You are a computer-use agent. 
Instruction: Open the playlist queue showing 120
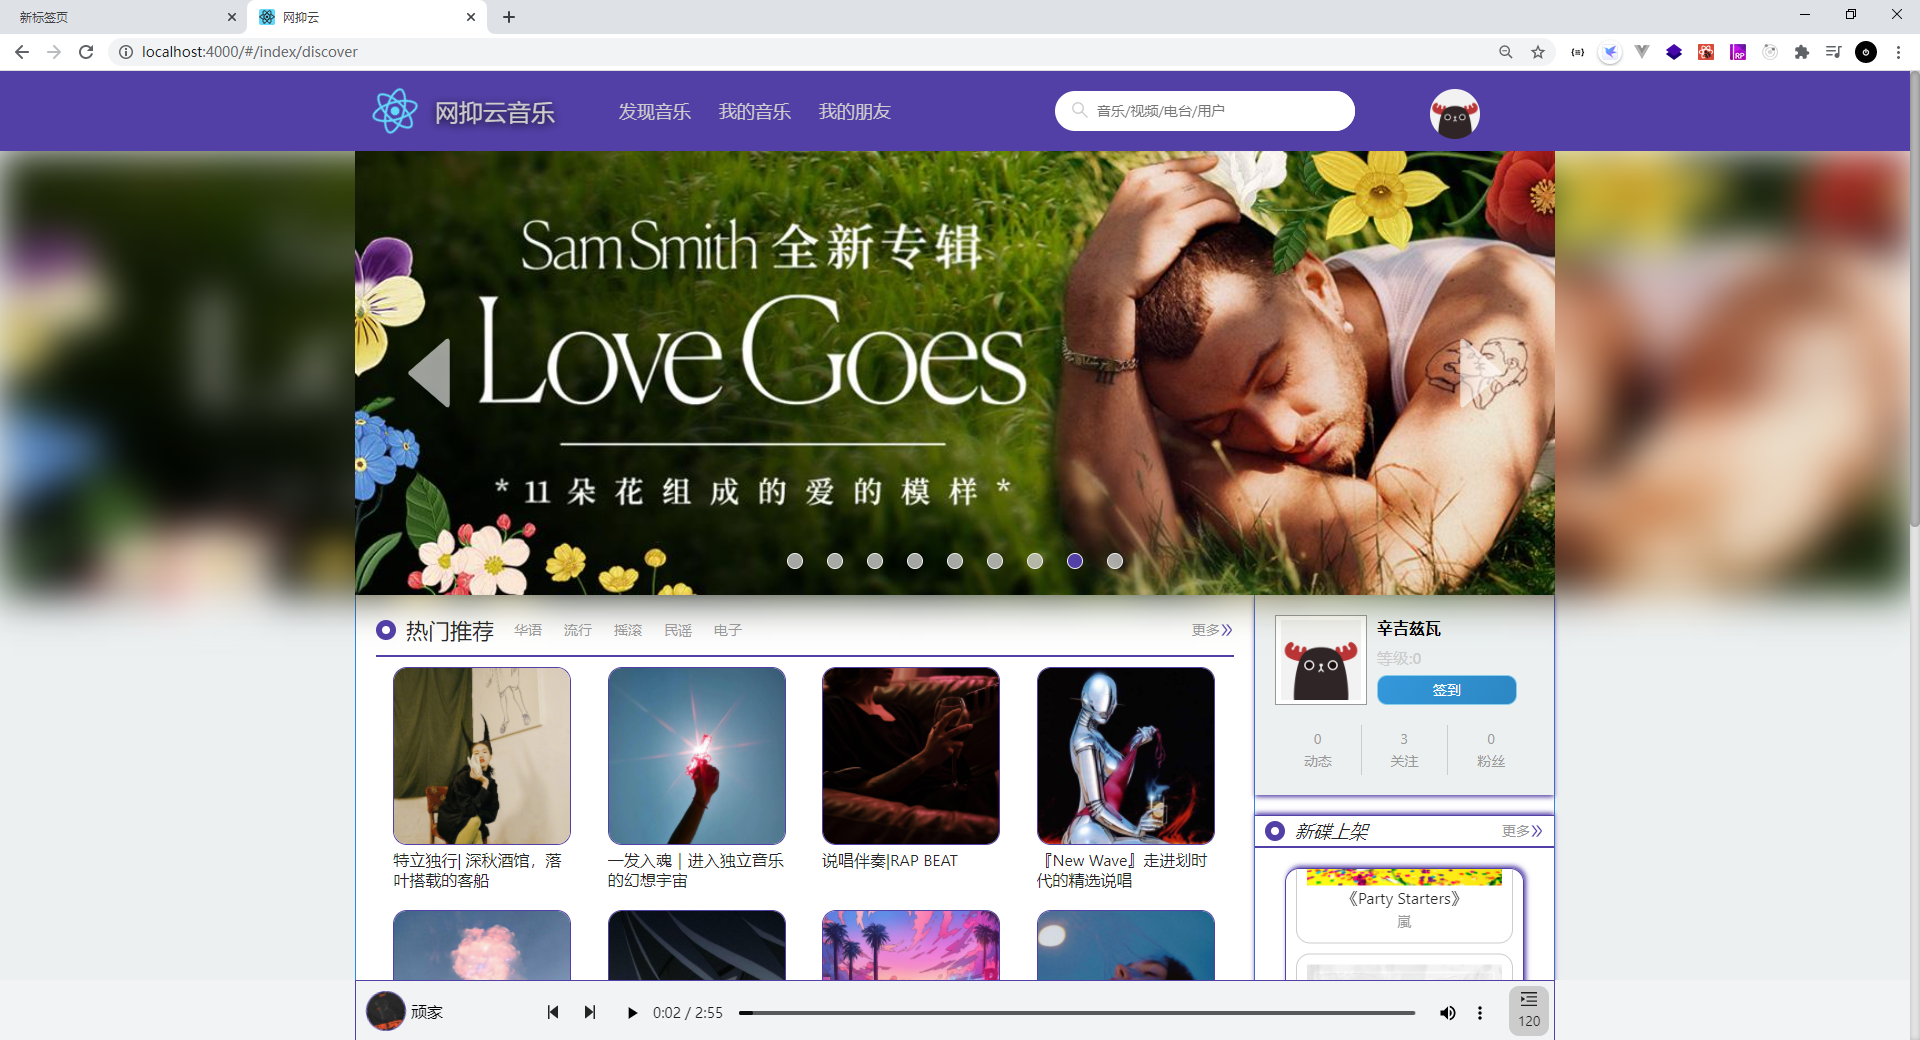coord(1529,1010)
